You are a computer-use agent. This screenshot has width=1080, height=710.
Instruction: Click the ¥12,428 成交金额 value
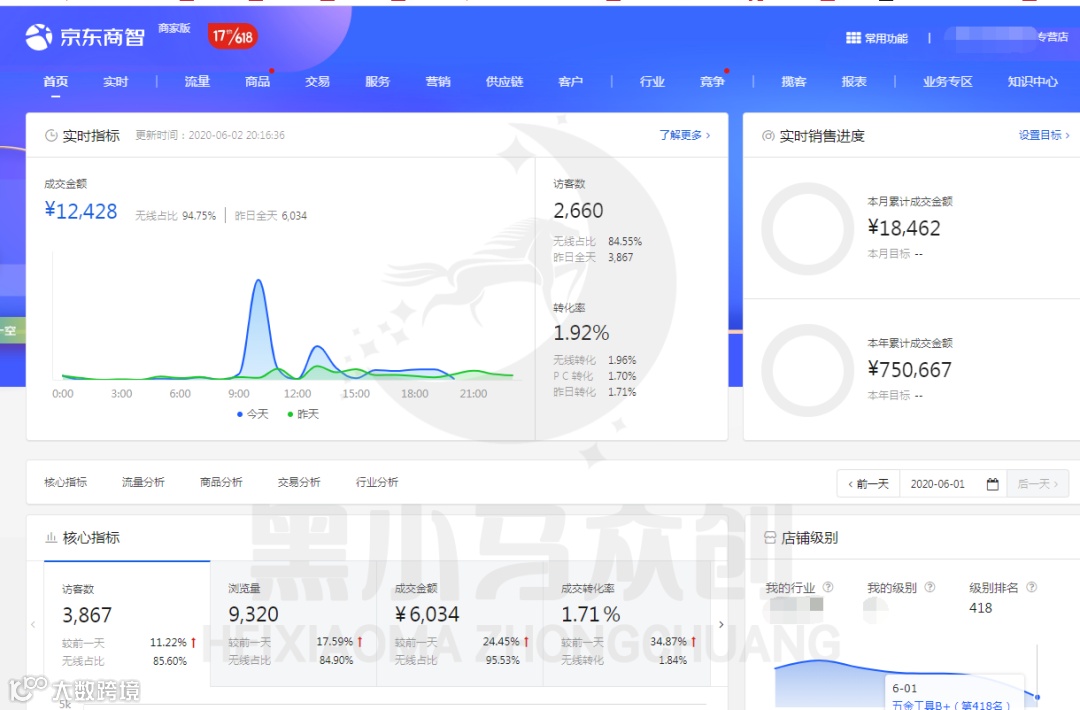pyautogui.click(x=81, y=211)
